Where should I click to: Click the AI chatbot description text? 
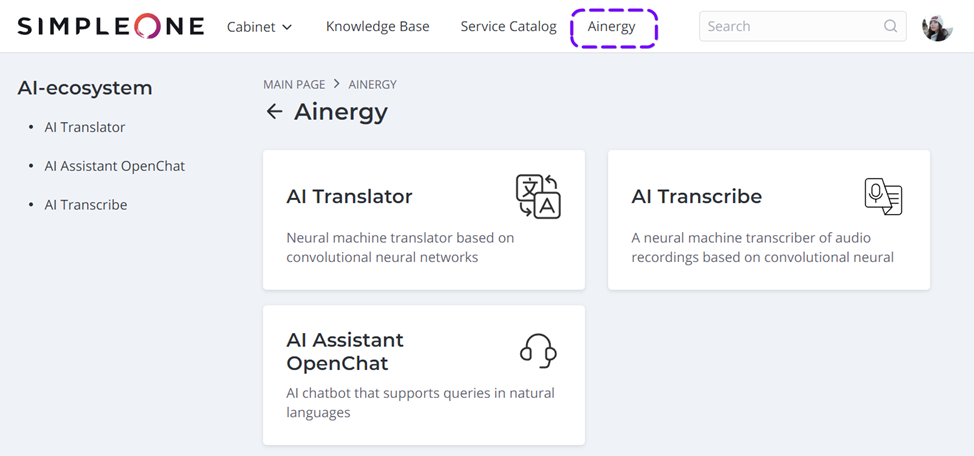point(420,403)
